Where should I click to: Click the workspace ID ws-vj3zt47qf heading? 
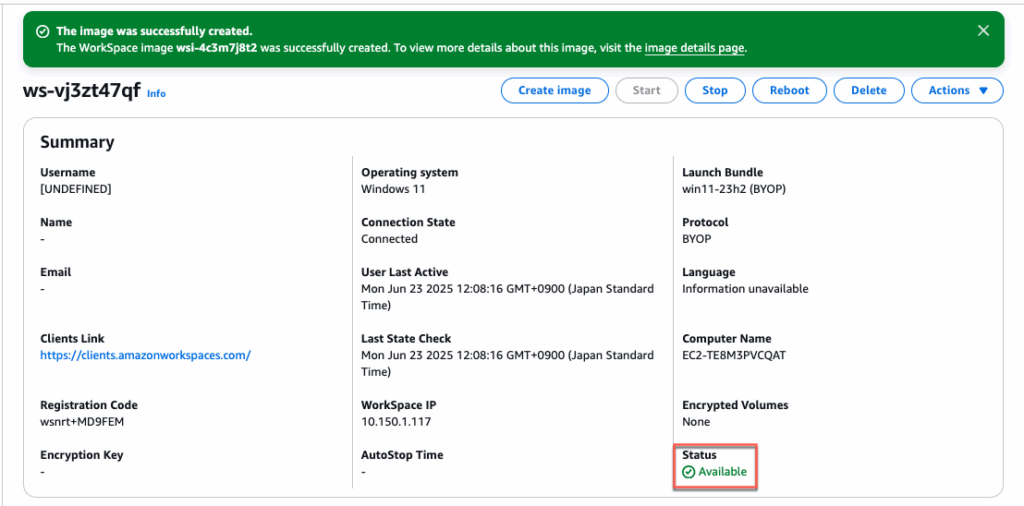81,91
